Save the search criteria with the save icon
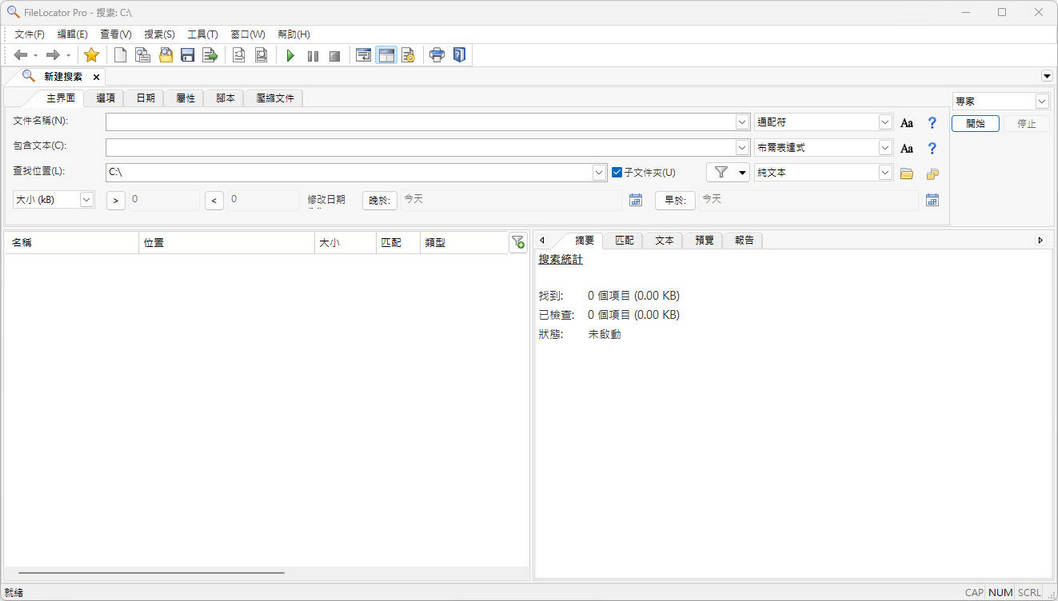1058x601 pixels. click(x=187, y=55)
